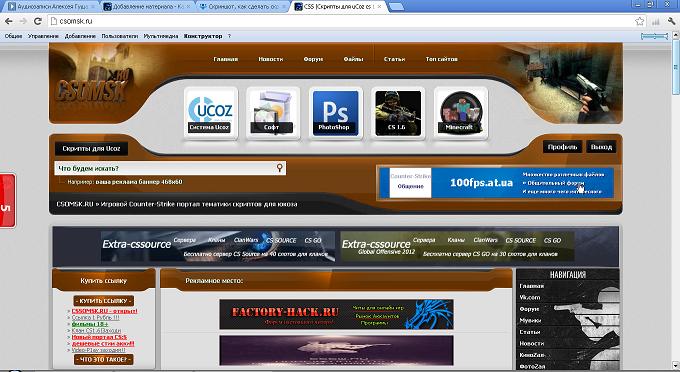680x372 pixels.
Task: Open the Софт category icon
Action: click(x=273, y=113)
